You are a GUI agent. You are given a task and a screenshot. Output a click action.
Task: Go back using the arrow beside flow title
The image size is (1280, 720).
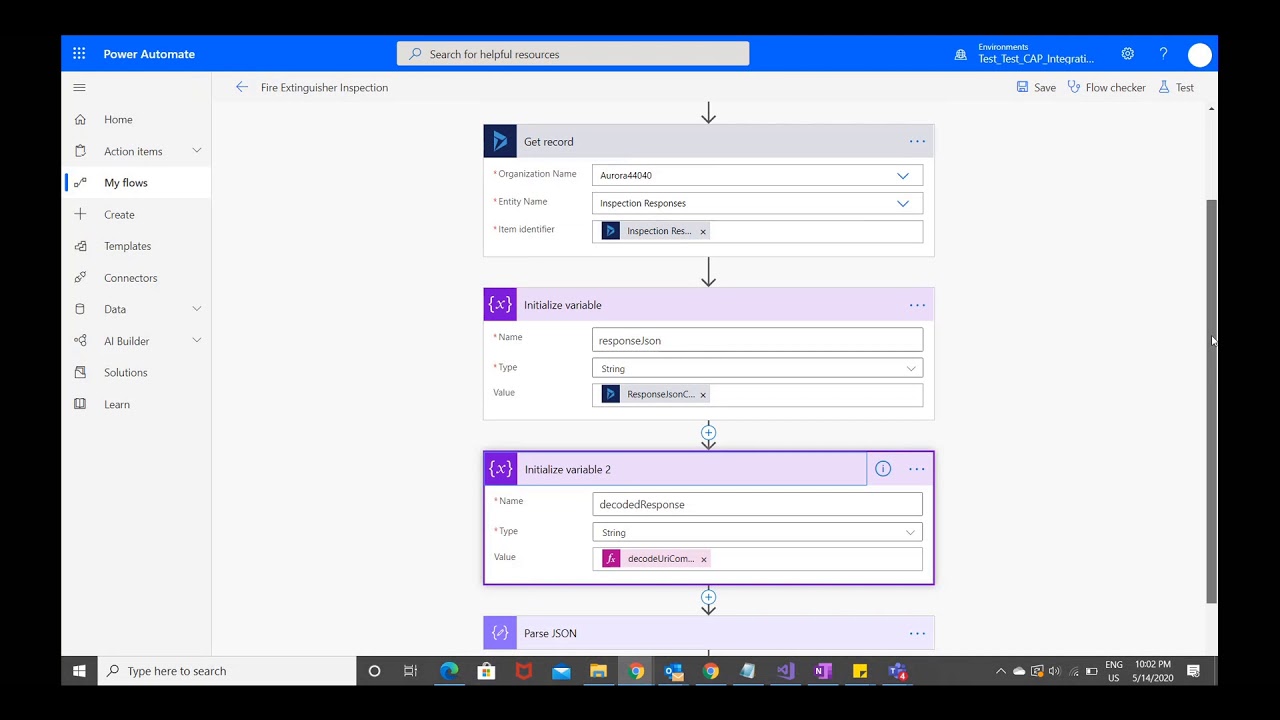[x=242, y=87]
